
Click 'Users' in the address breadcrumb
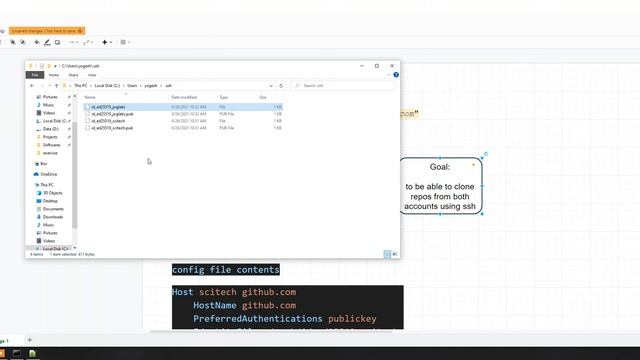coord(132,86)
